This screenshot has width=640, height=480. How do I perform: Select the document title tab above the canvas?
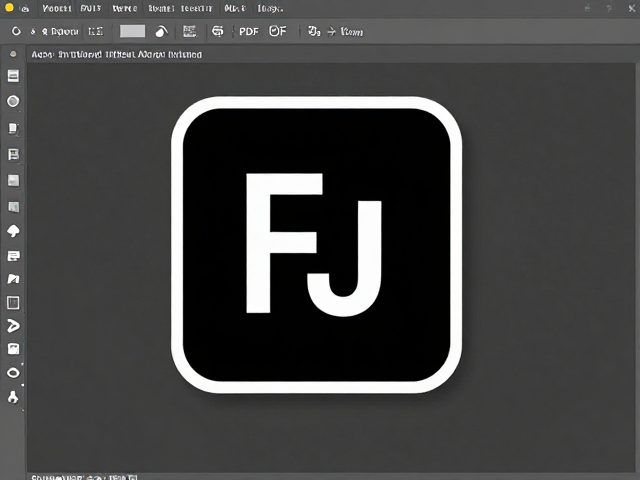pyautogui.click(x=117, y=54)
